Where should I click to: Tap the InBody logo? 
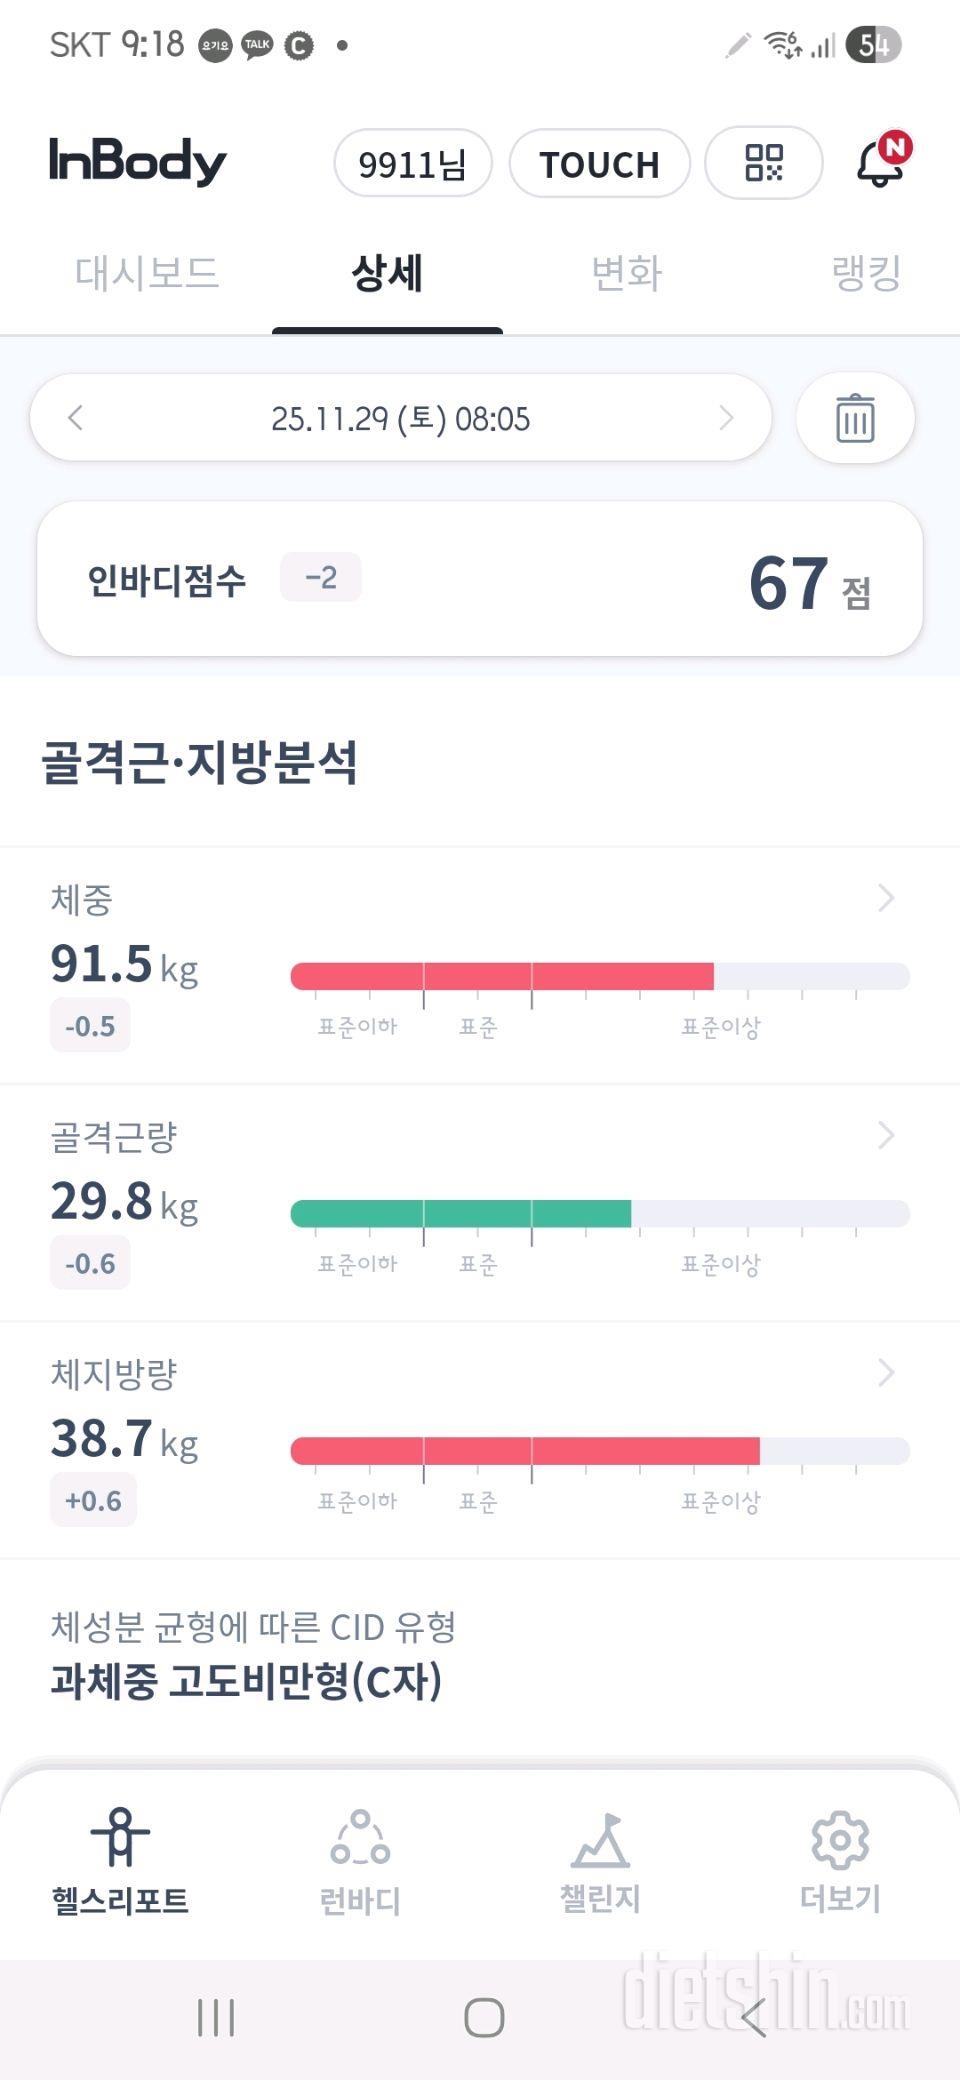(138, 162)
